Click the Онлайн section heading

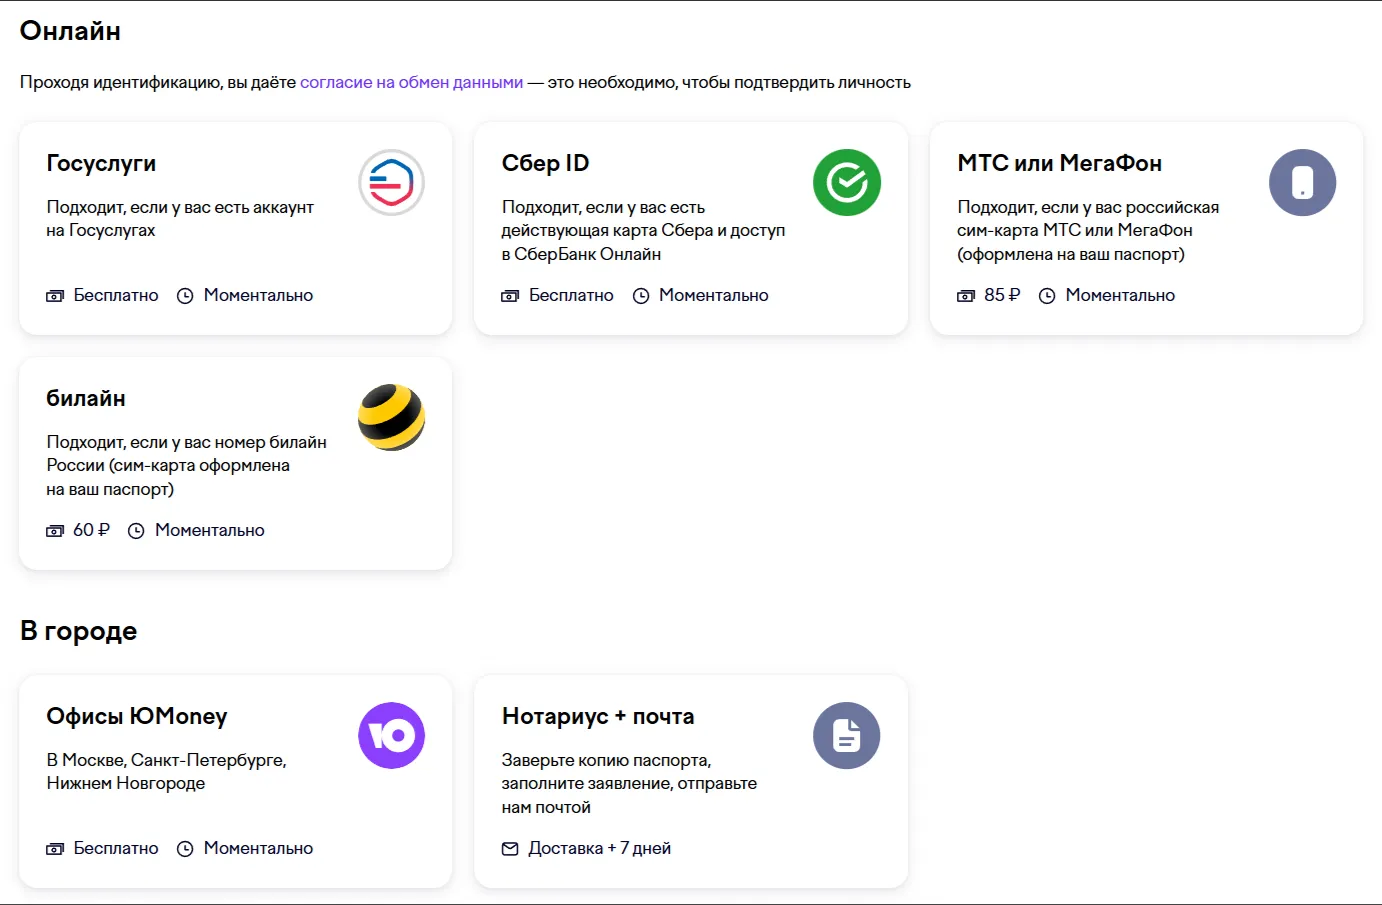[x=70, y=31]
